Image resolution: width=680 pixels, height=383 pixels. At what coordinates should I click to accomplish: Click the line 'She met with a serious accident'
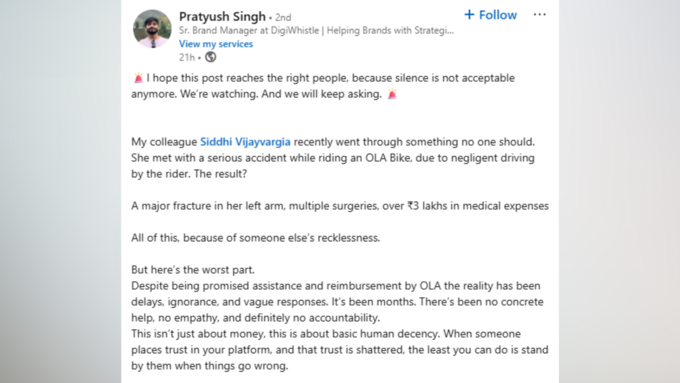(x=333, y=158)
